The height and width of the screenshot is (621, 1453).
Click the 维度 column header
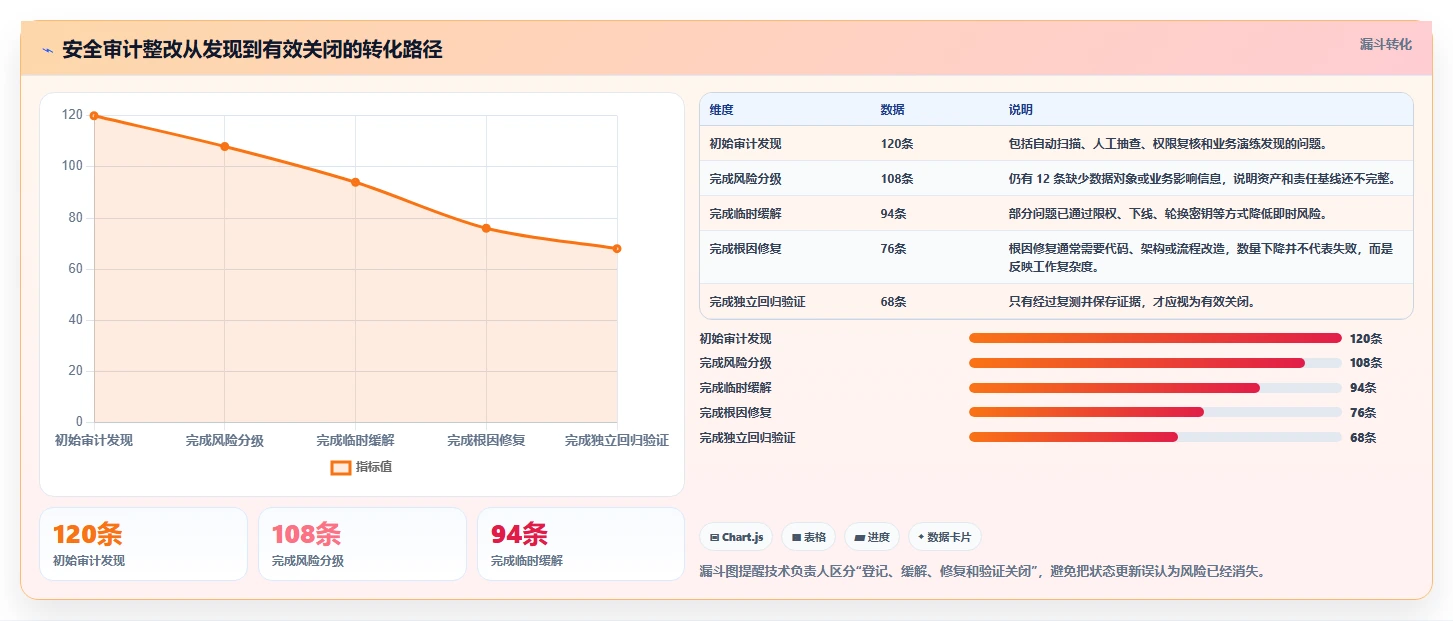coord(721,110)
